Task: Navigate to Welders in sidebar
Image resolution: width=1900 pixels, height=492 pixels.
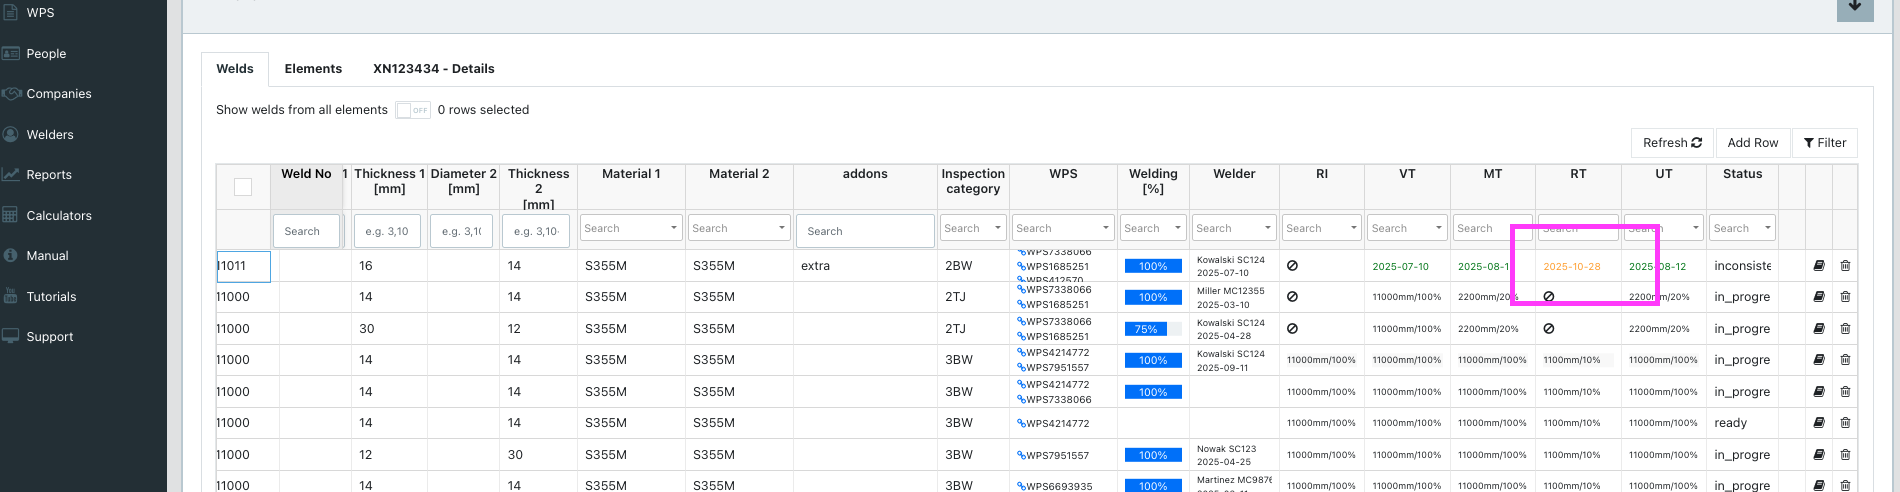Action: [x=50, y=135]
